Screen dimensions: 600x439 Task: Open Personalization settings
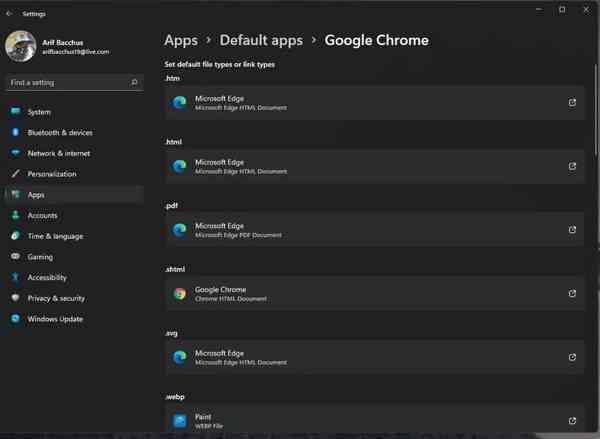pos(74,174)
